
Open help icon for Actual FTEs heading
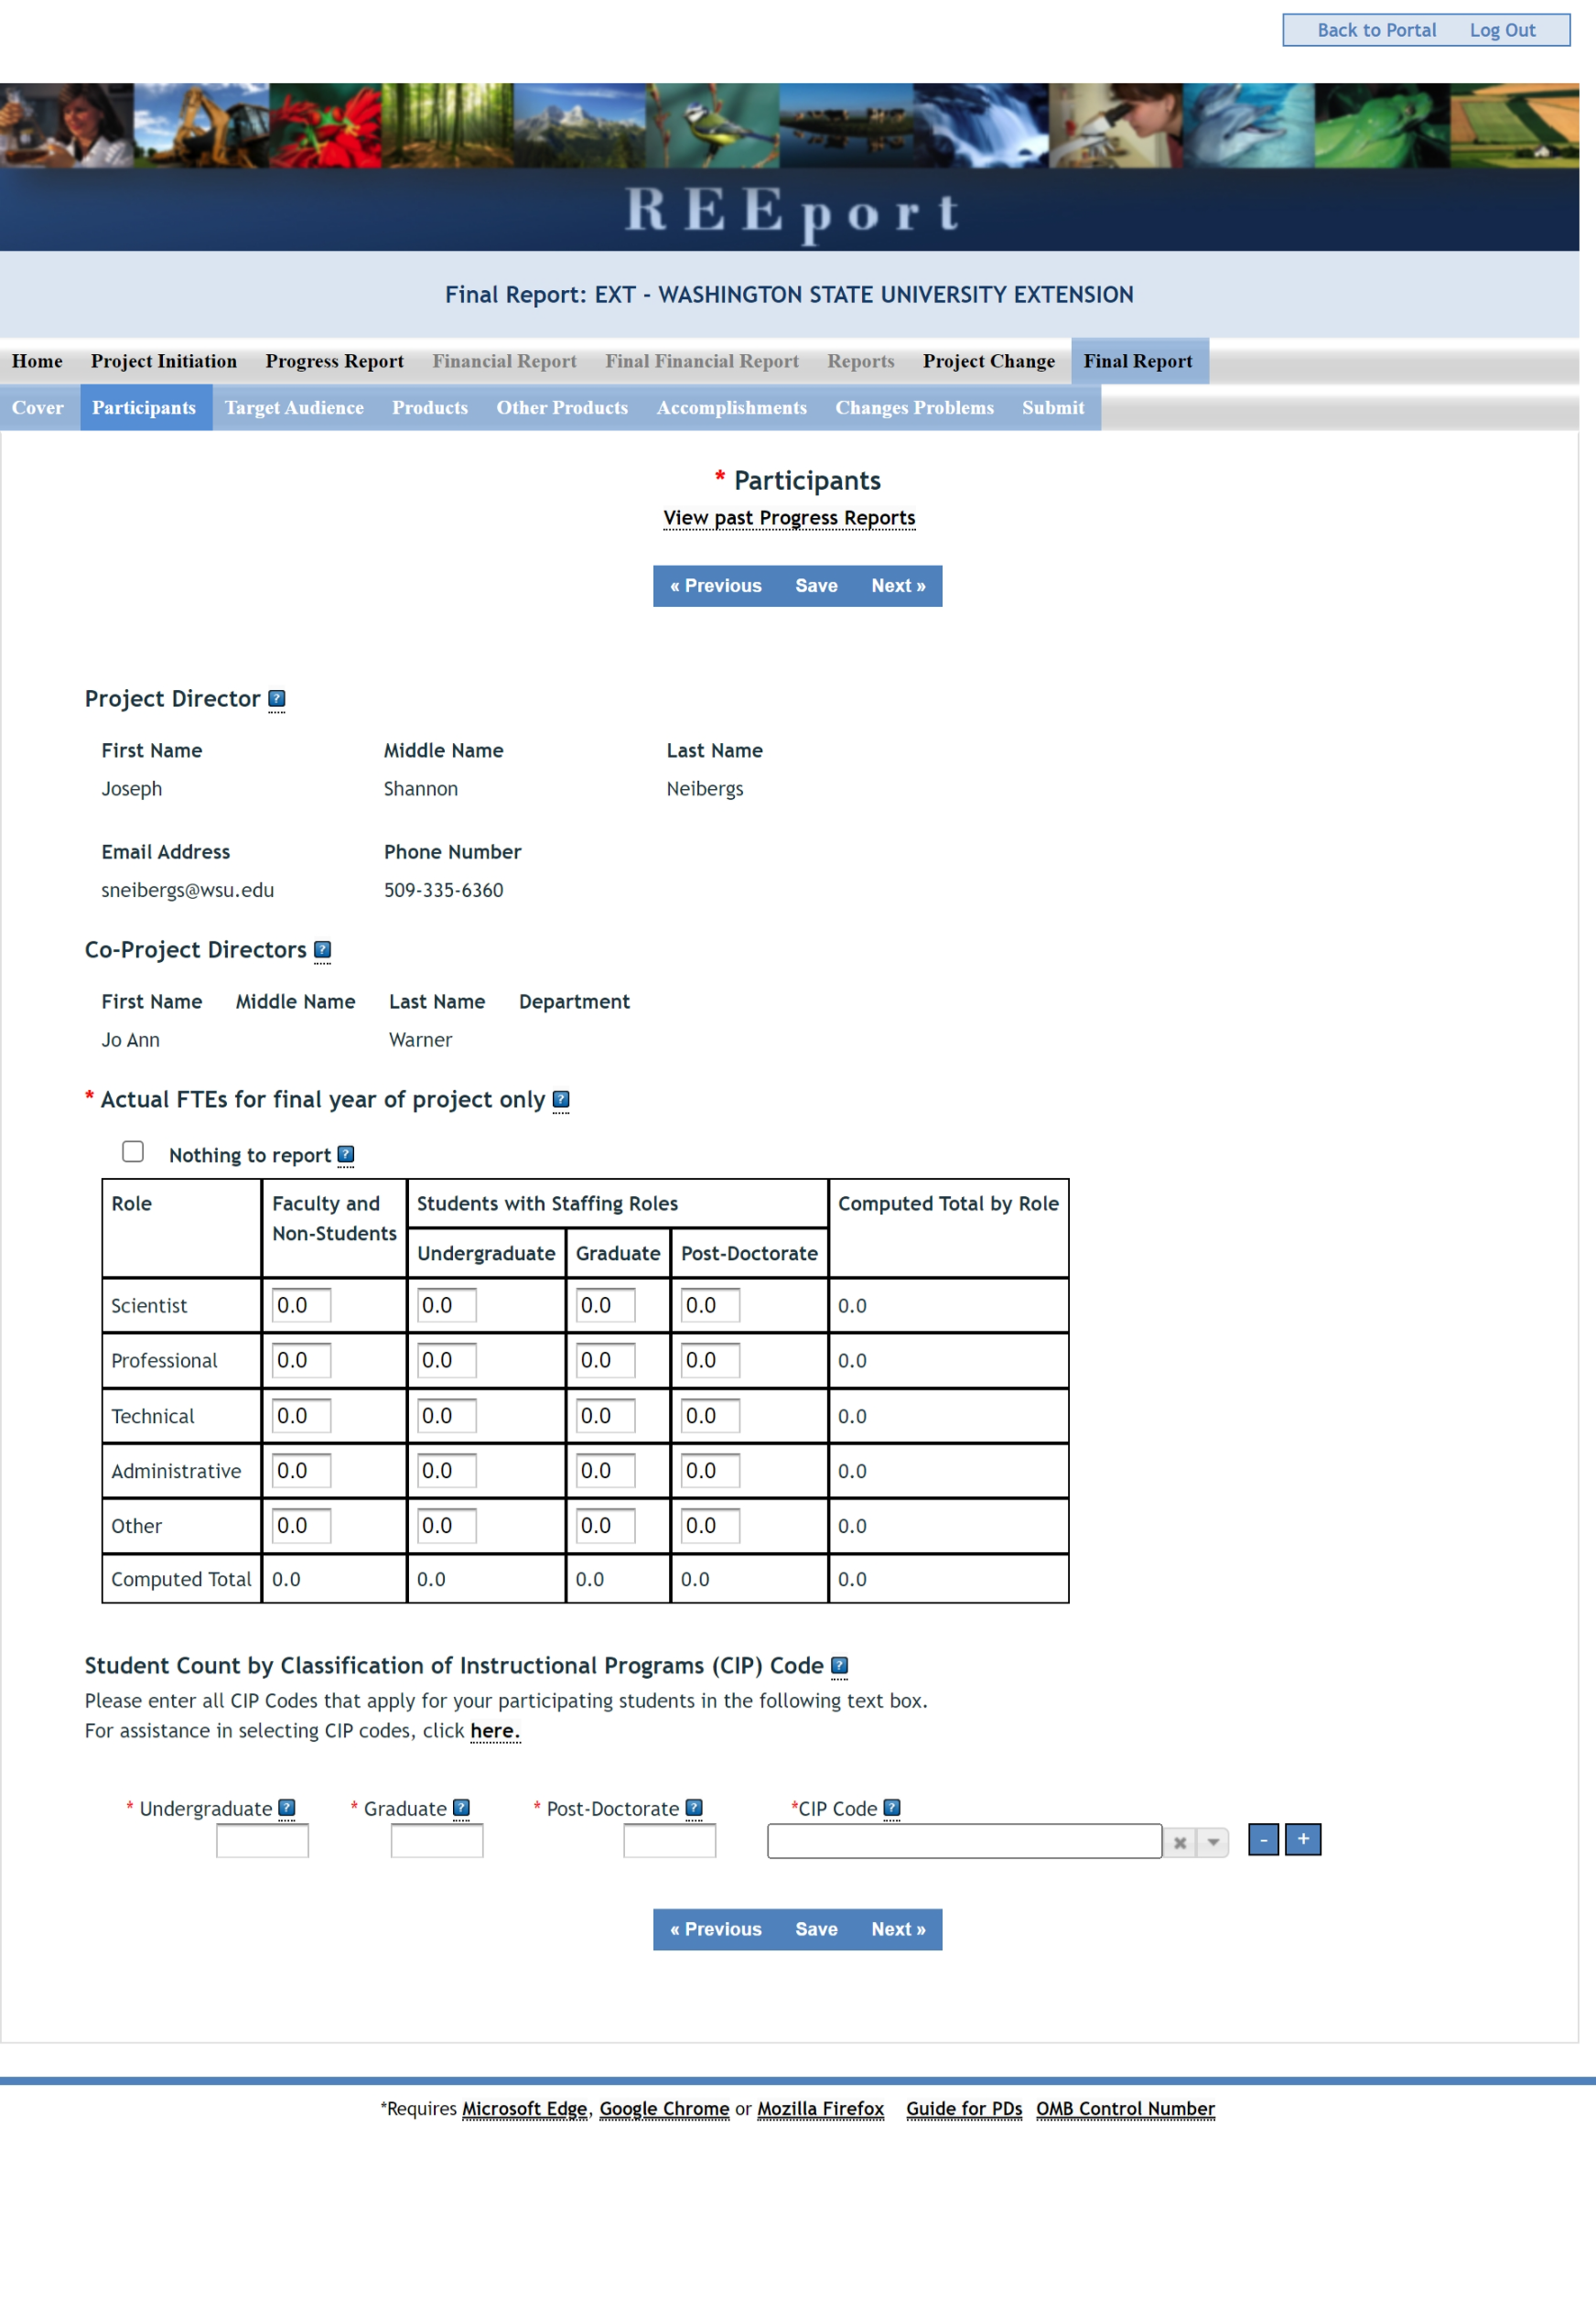561,1100
